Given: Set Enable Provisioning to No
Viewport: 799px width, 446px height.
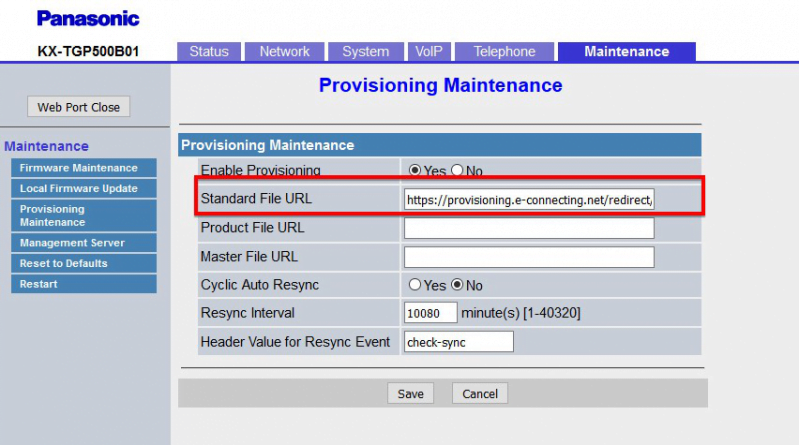Looking at the screenshot, I should [457, 170].
